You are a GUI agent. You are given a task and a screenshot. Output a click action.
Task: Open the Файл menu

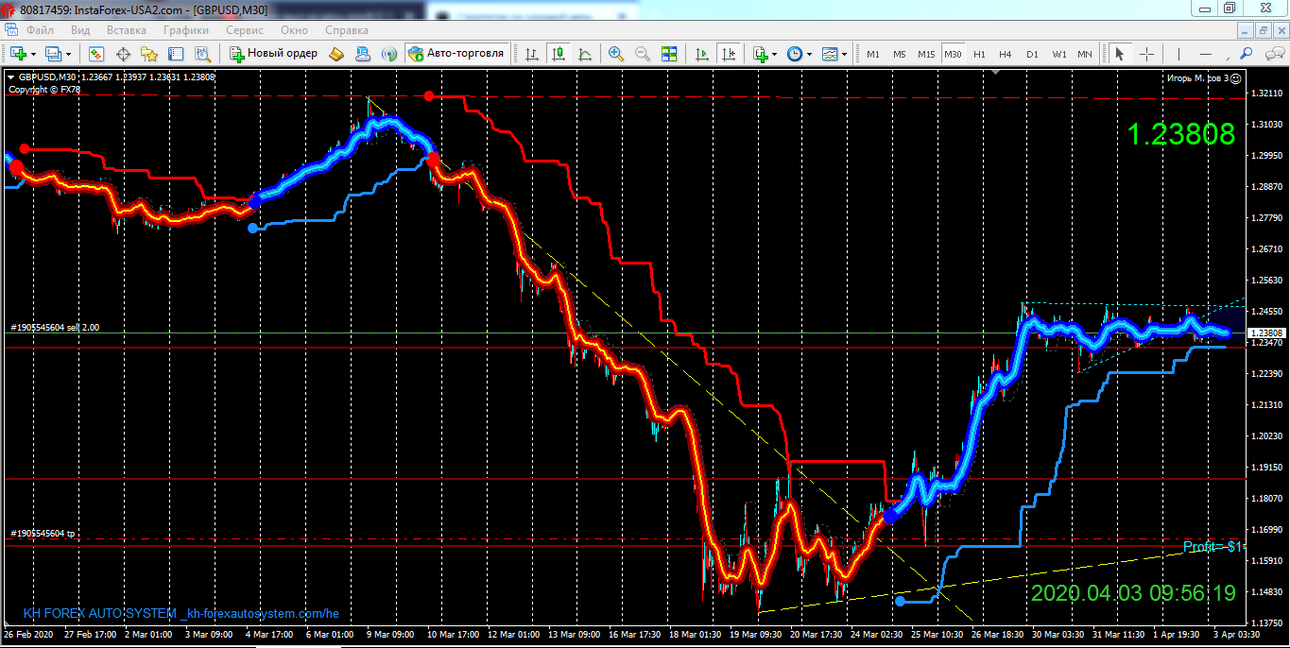point(40,30)
